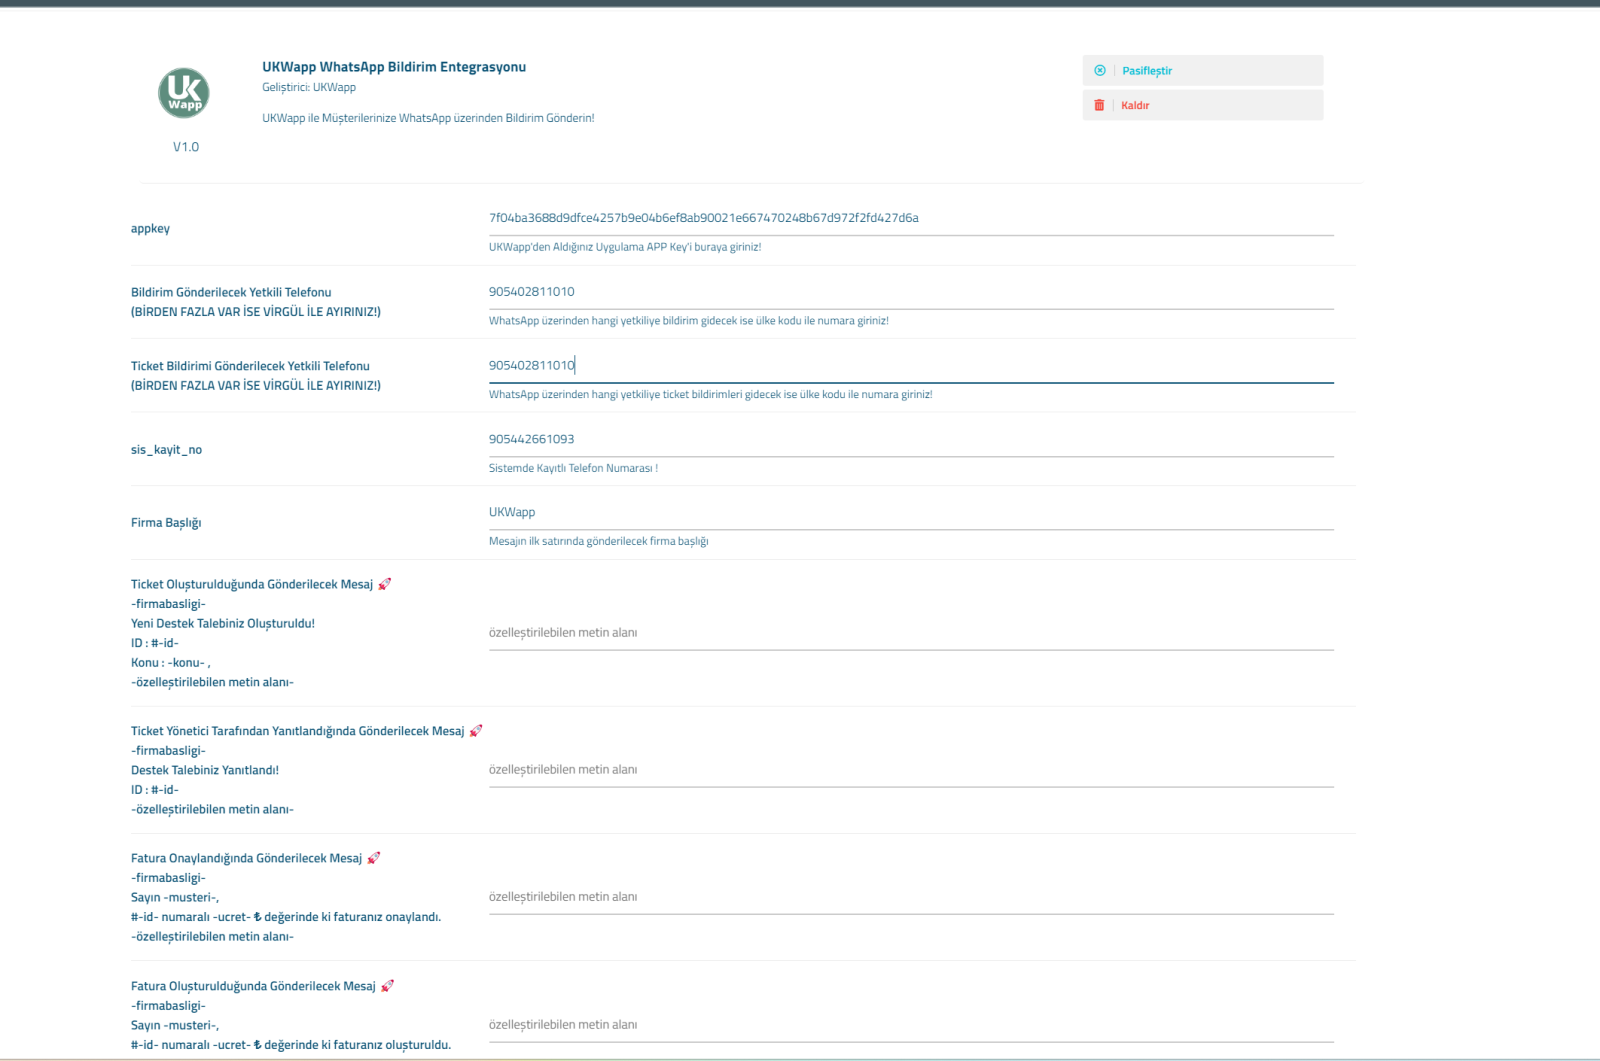Click the text faturanız onaylandı line
Screen dimensions: 1600x1061
(x=286, y=917)
